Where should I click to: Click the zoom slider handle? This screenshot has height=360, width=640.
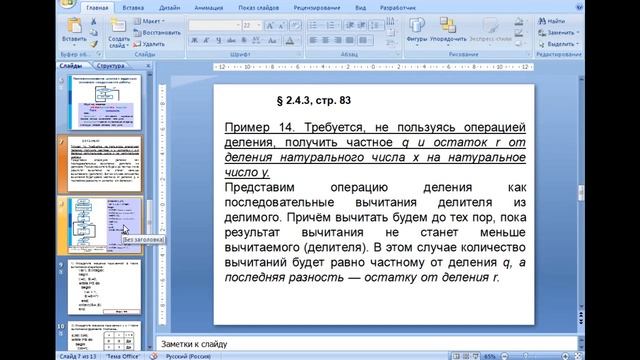tap(525, 356)
